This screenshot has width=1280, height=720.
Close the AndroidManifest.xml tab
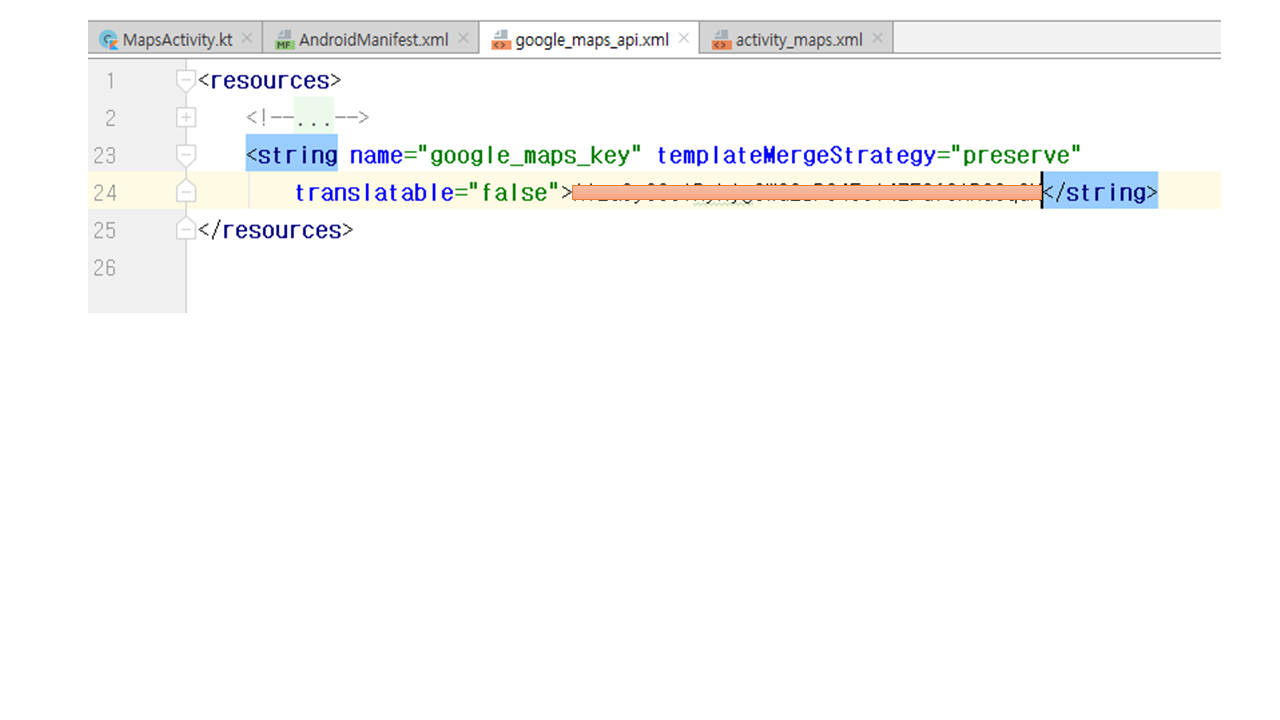[463, 39]
